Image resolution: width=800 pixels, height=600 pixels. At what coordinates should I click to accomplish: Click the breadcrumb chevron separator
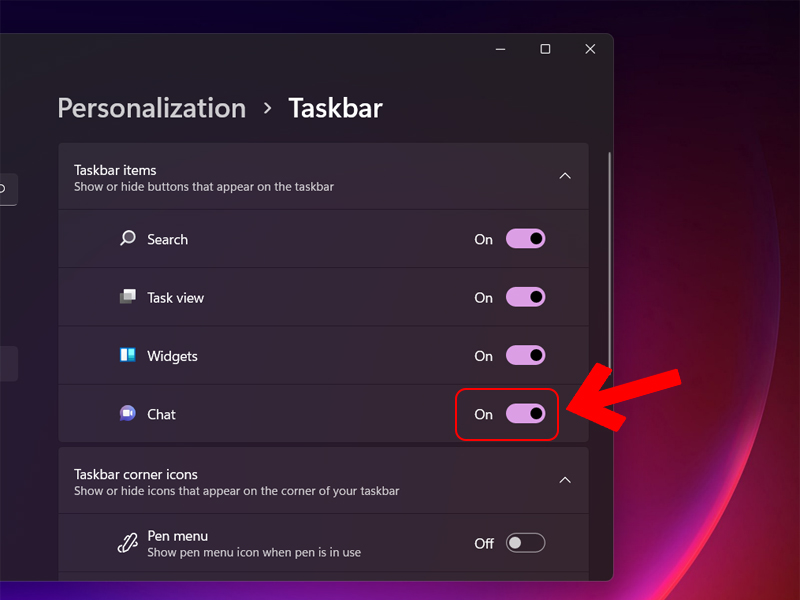click(x=267, y=109)
